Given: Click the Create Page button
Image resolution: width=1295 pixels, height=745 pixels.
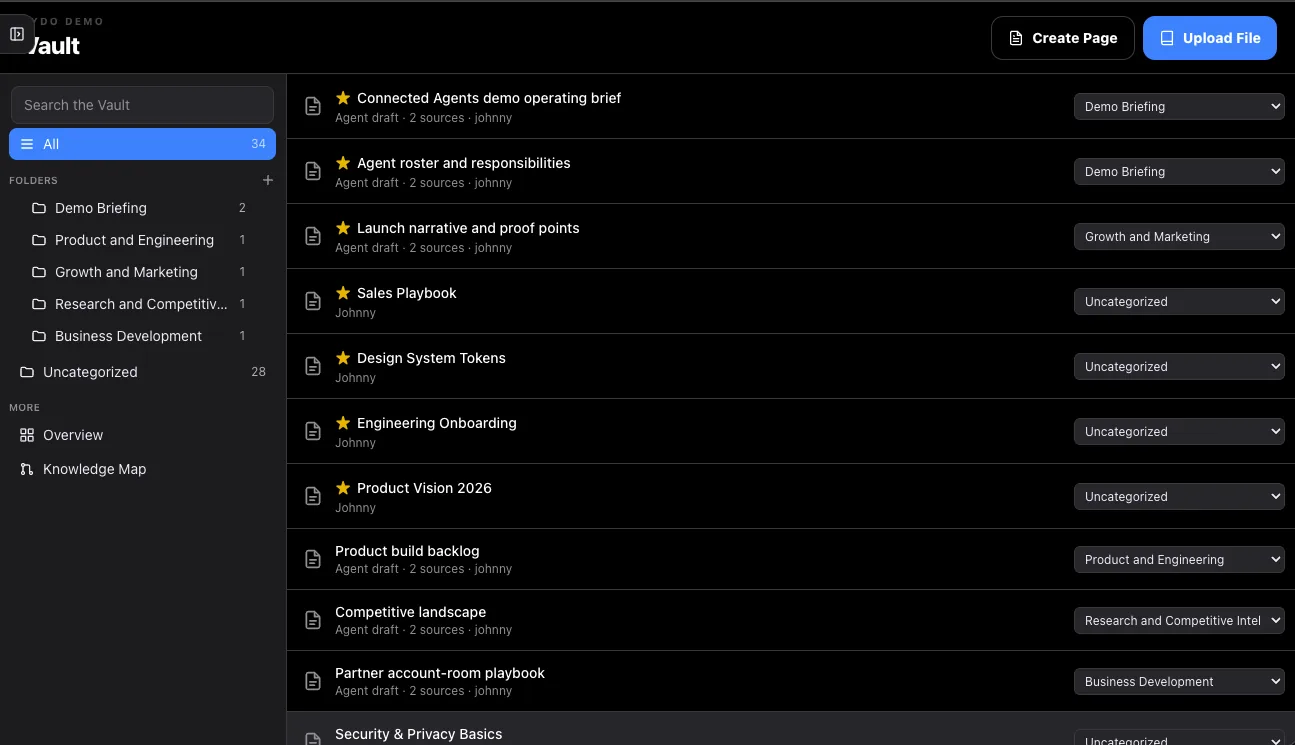Looking at the screenshot, I should click(x=1063, y=38).
